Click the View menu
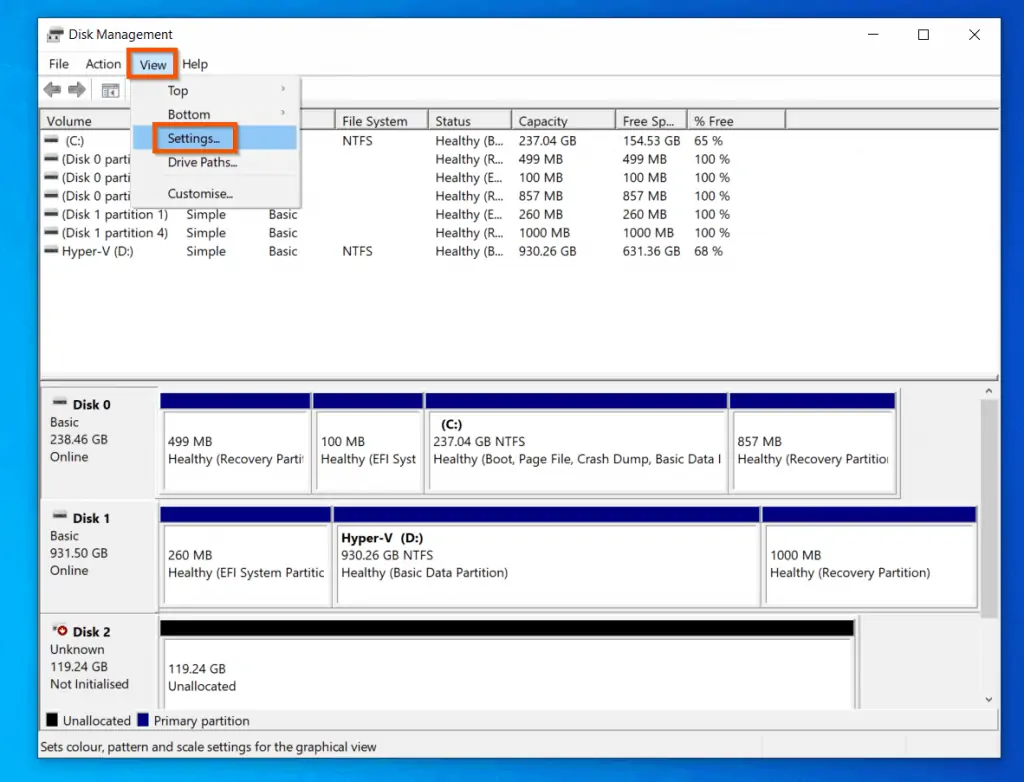This screenshot has width=1024, height=782. pyautogui.click(x=153, y=65)
